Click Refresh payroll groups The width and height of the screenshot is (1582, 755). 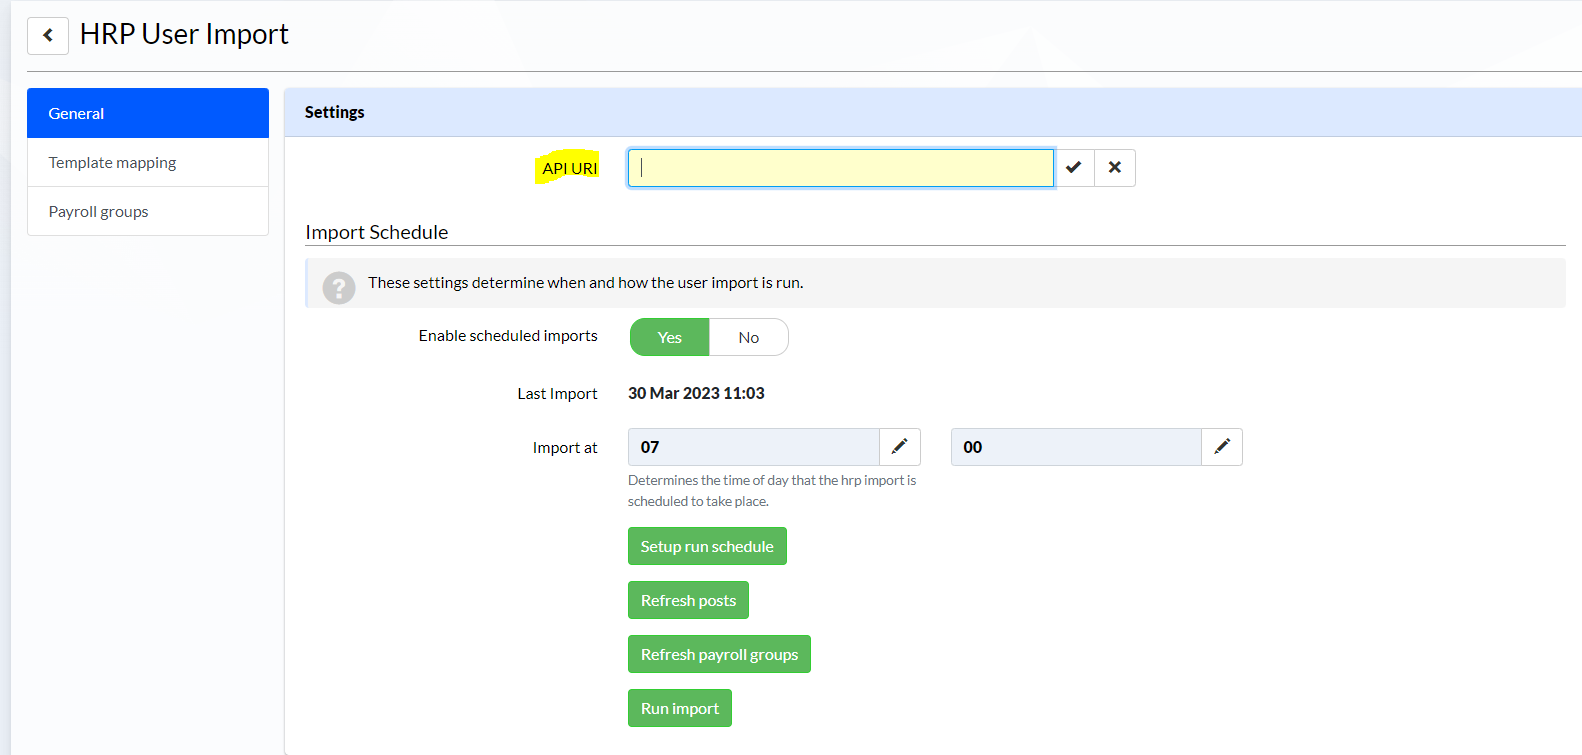click(719, 654)
